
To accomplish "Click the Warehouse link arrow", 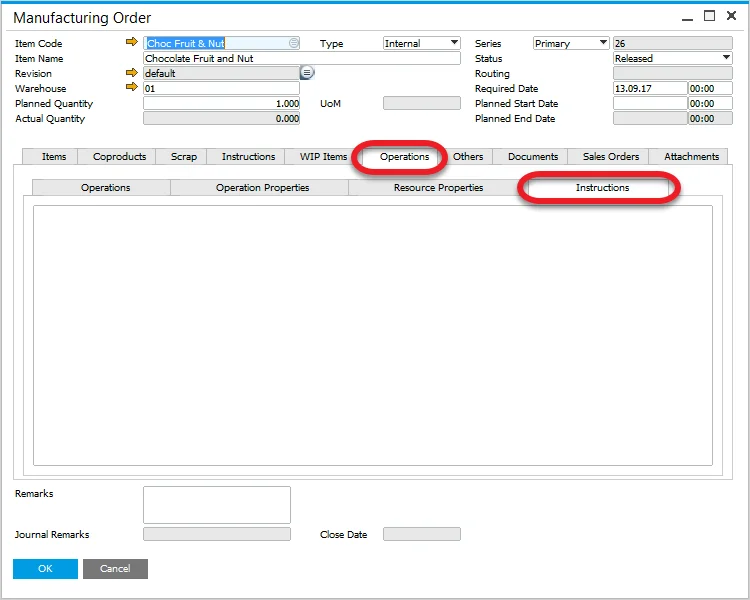I will tap(131, 88).
